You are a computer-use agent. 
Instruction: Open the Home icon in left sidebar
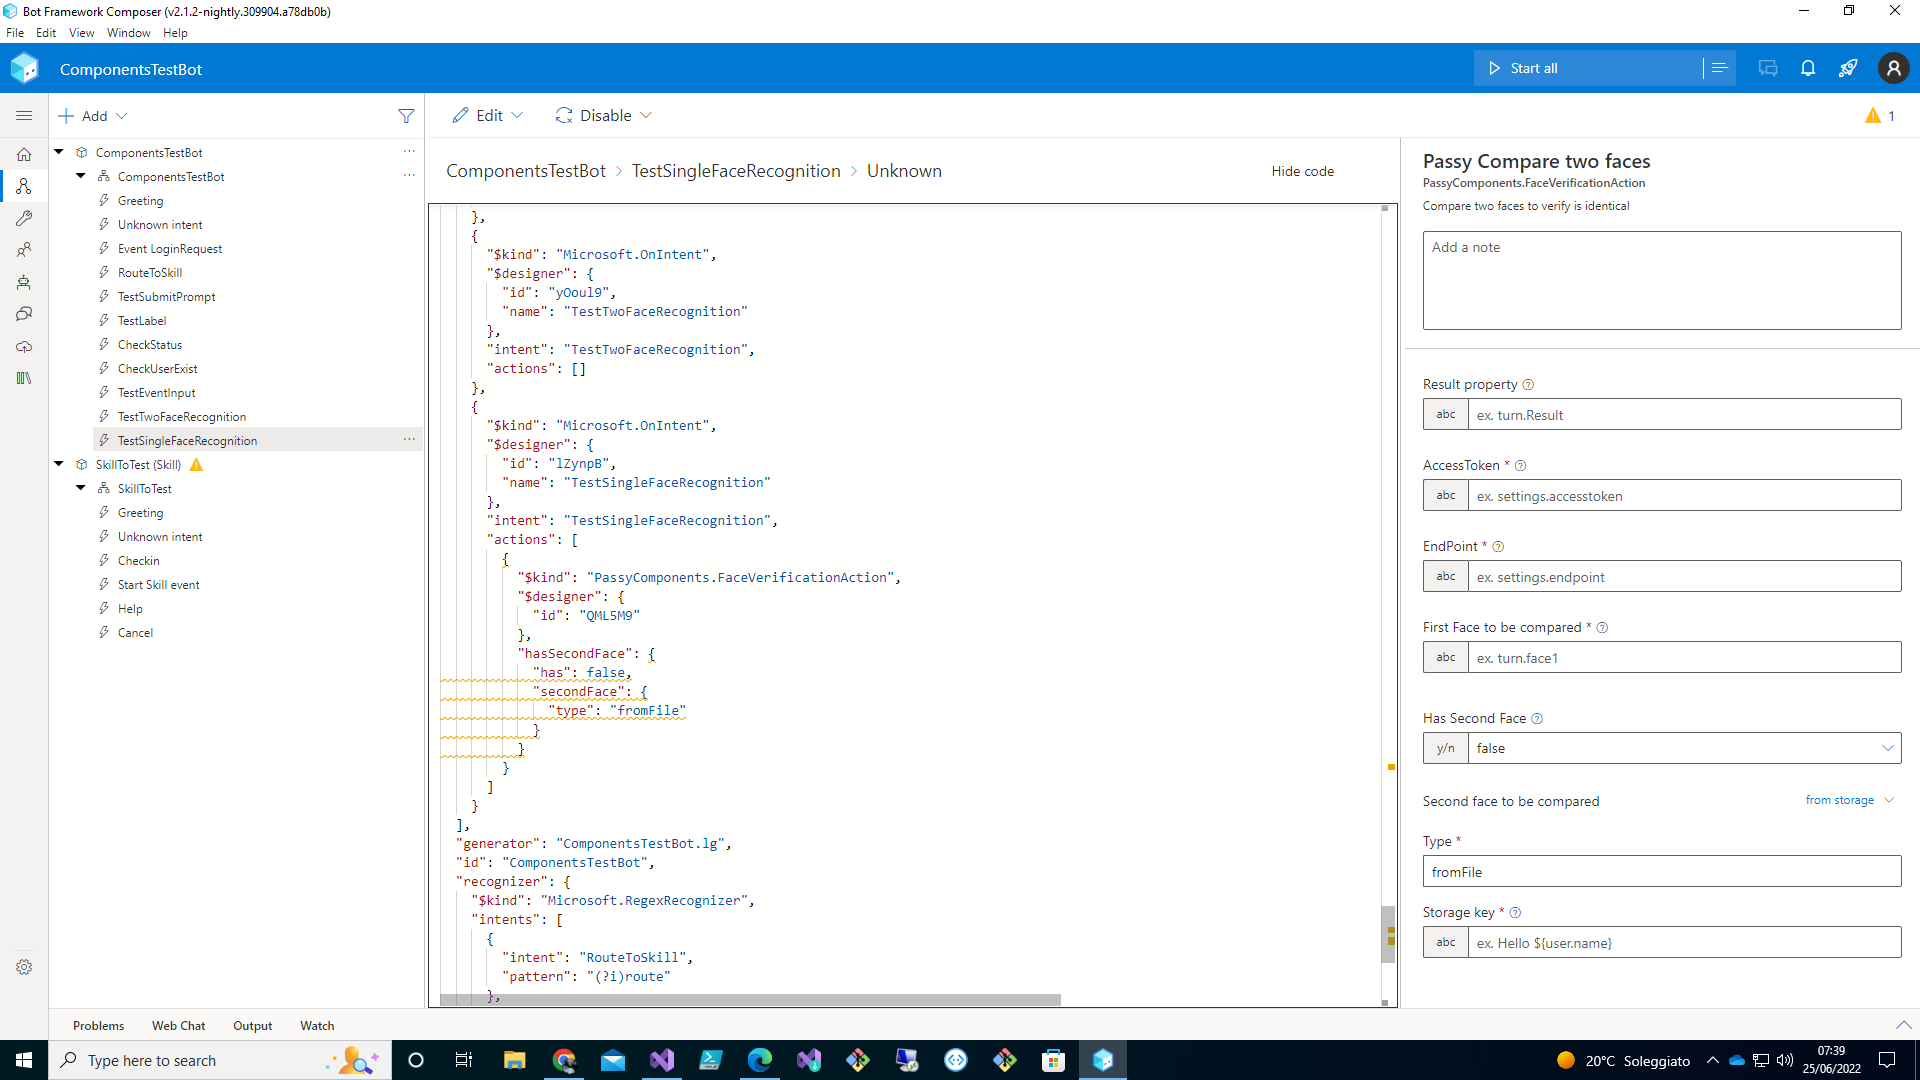point(24,154)
